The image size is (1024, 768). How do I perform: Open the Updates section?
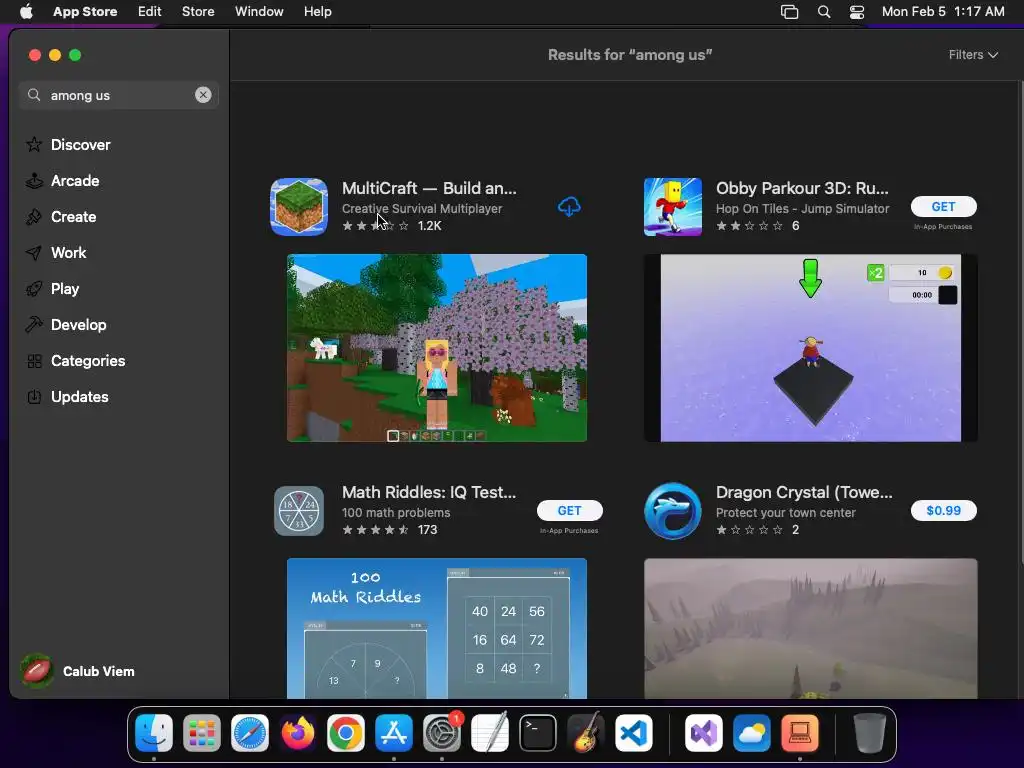pyautogui.click(x=67, y=396)
